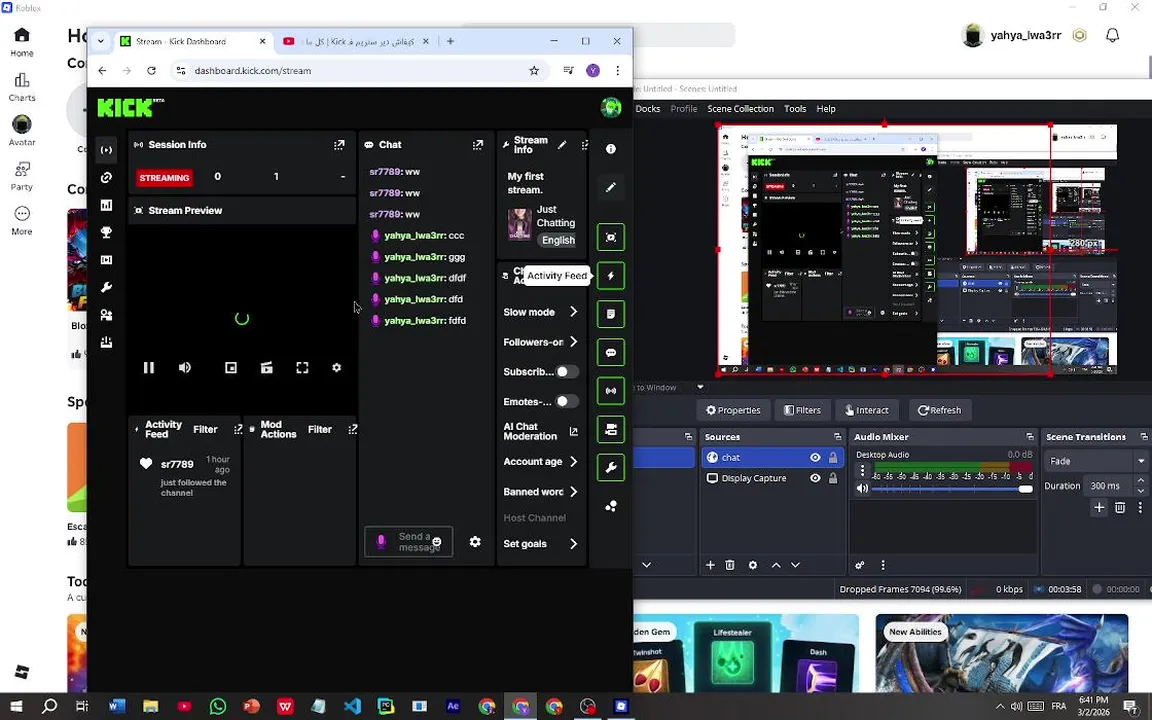Screen dimensions: 1152x720
Task: Toggle the chat bubble widget icon
Action: tap(611, 353)
